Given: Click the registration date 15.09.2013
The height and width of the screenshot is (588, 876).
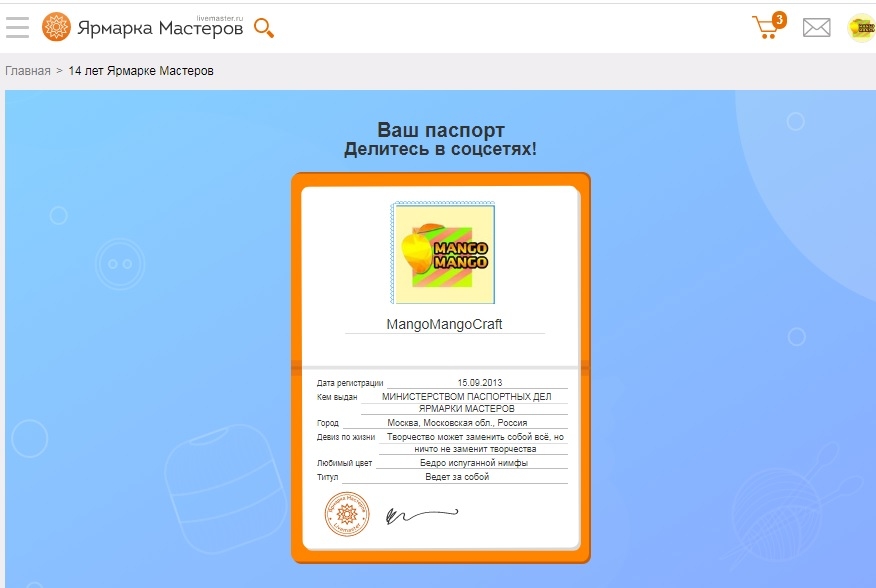Looking at the screenshot, I should point(480,383).
